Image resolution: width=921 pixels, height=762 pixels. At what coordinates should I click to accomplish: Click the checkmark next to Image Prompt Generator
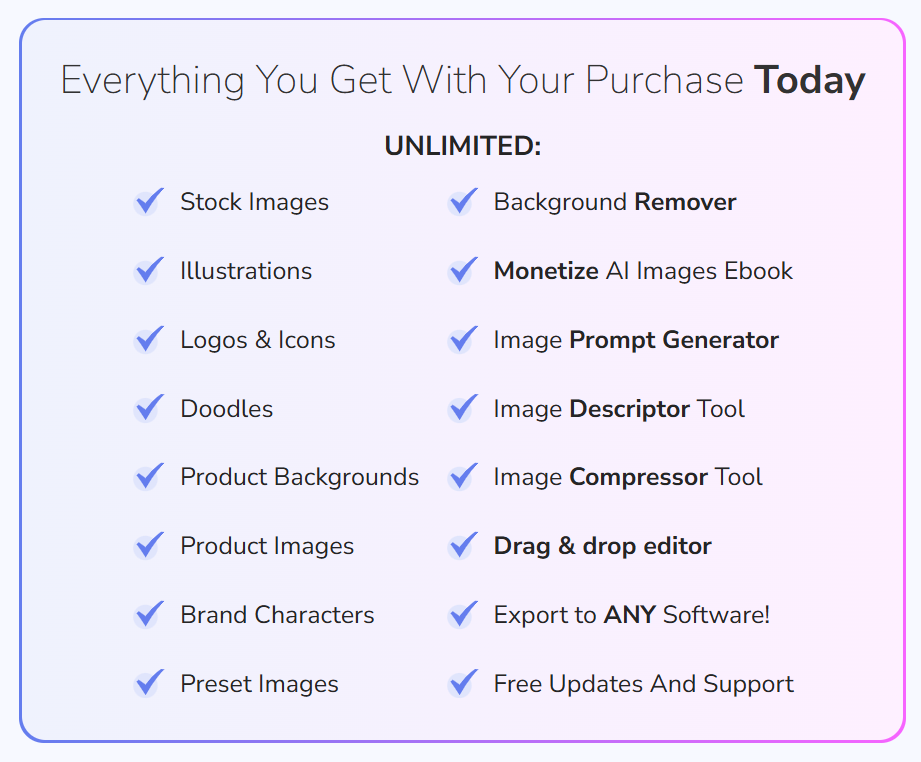point(462,340)
